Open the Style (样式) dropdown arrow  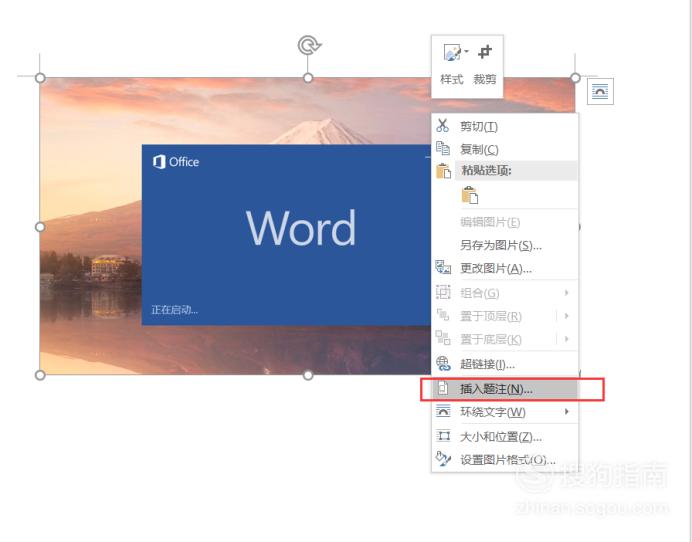[x=466, y=51]
